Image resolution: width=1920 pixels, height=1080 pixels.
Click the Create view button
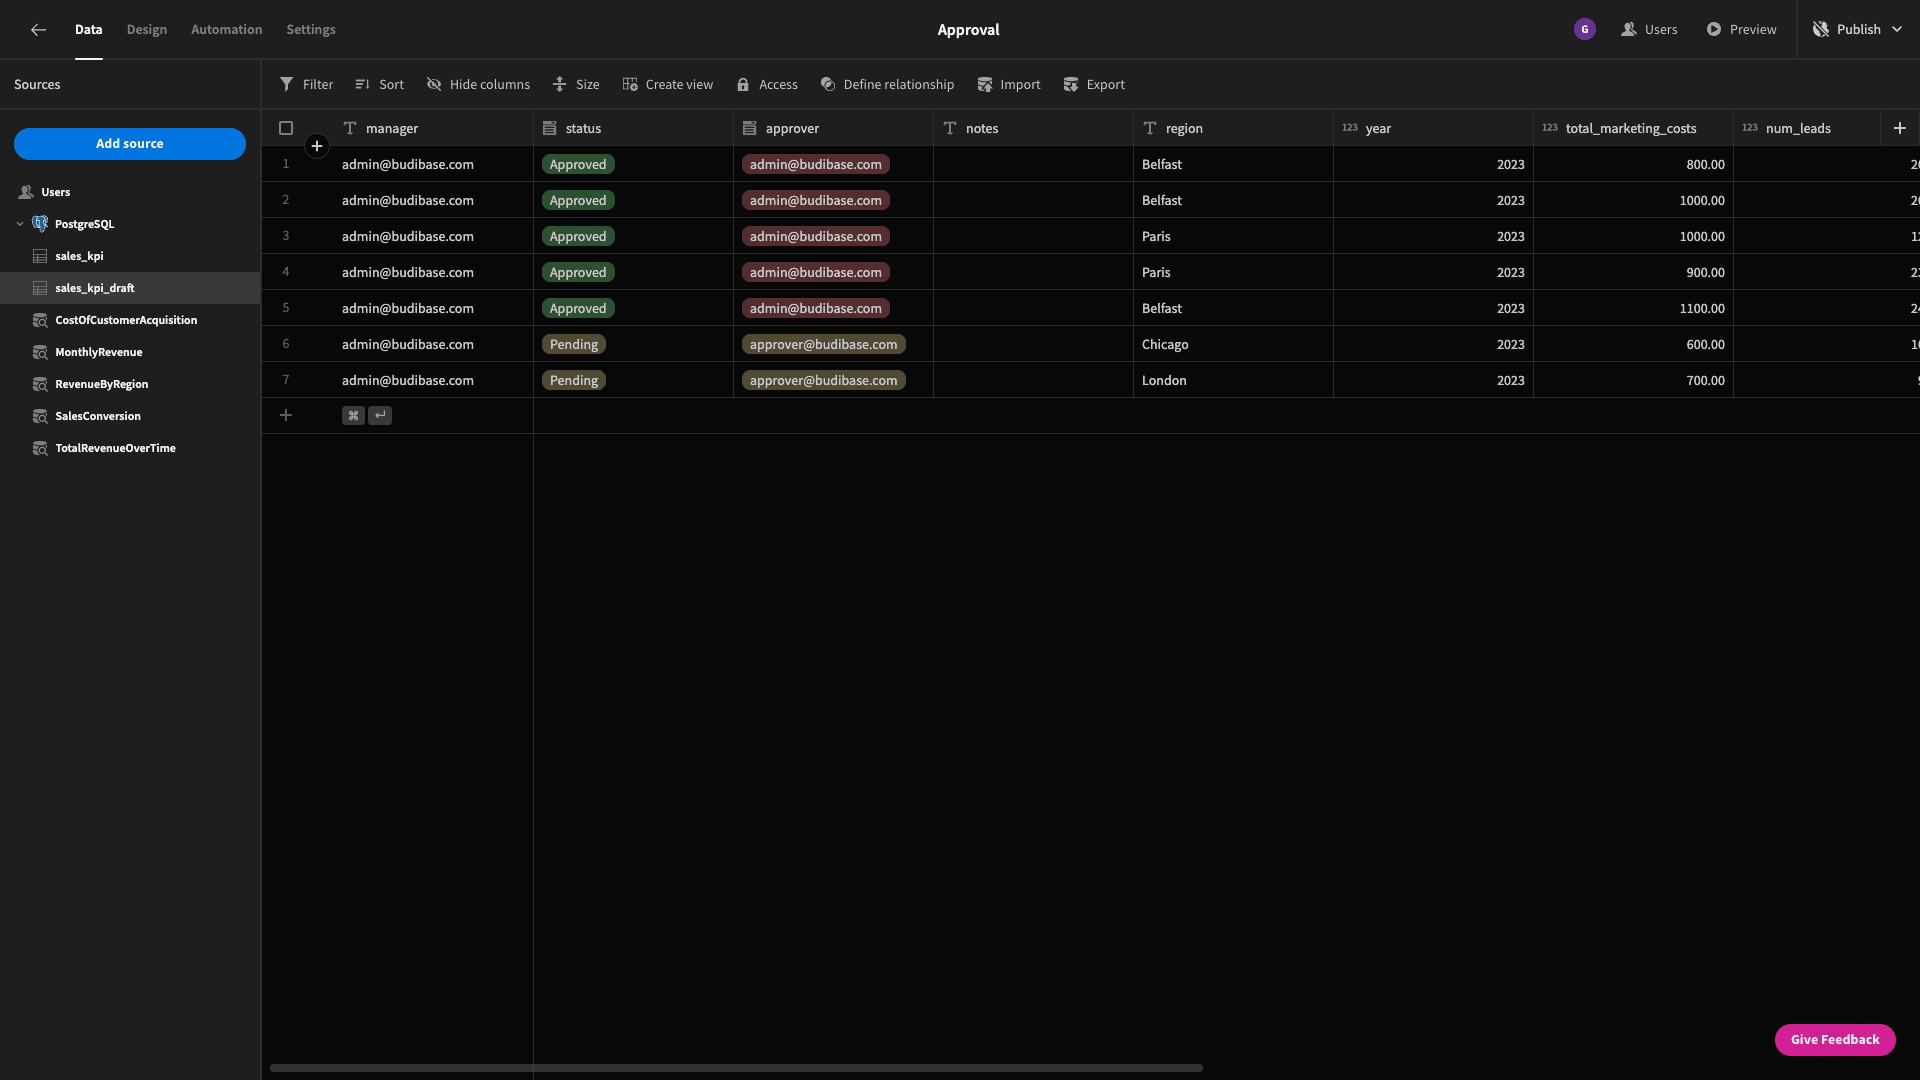(x=666, y=84)
